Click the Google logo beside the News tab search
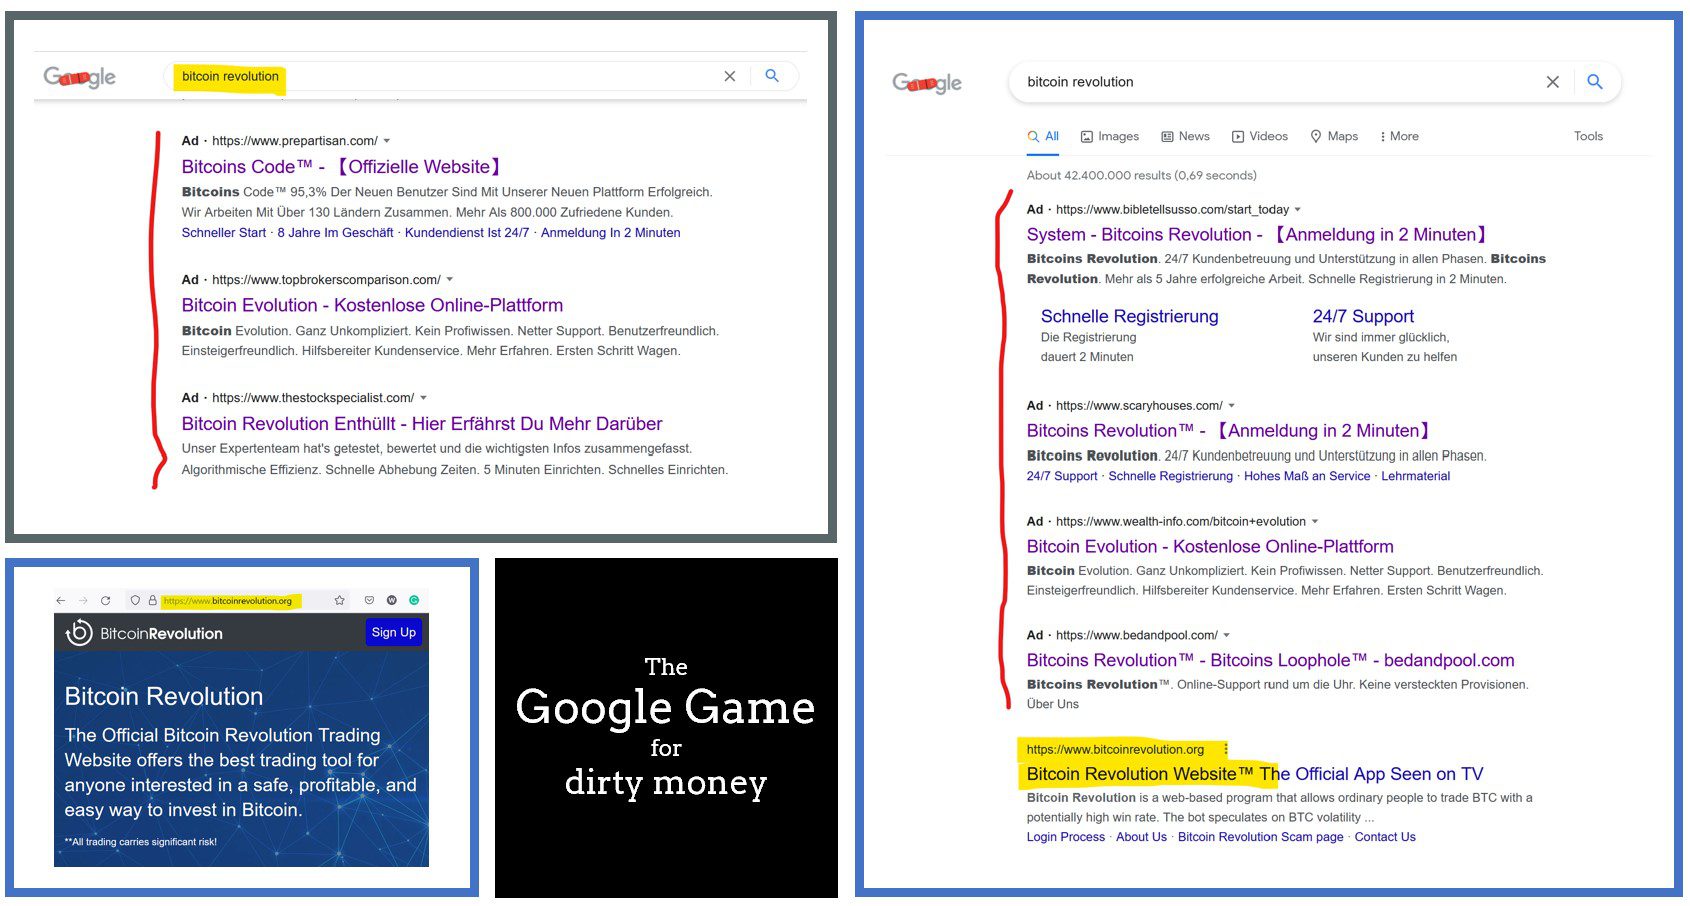Viewport: 1690px width, 906px height. coord(926,83)
